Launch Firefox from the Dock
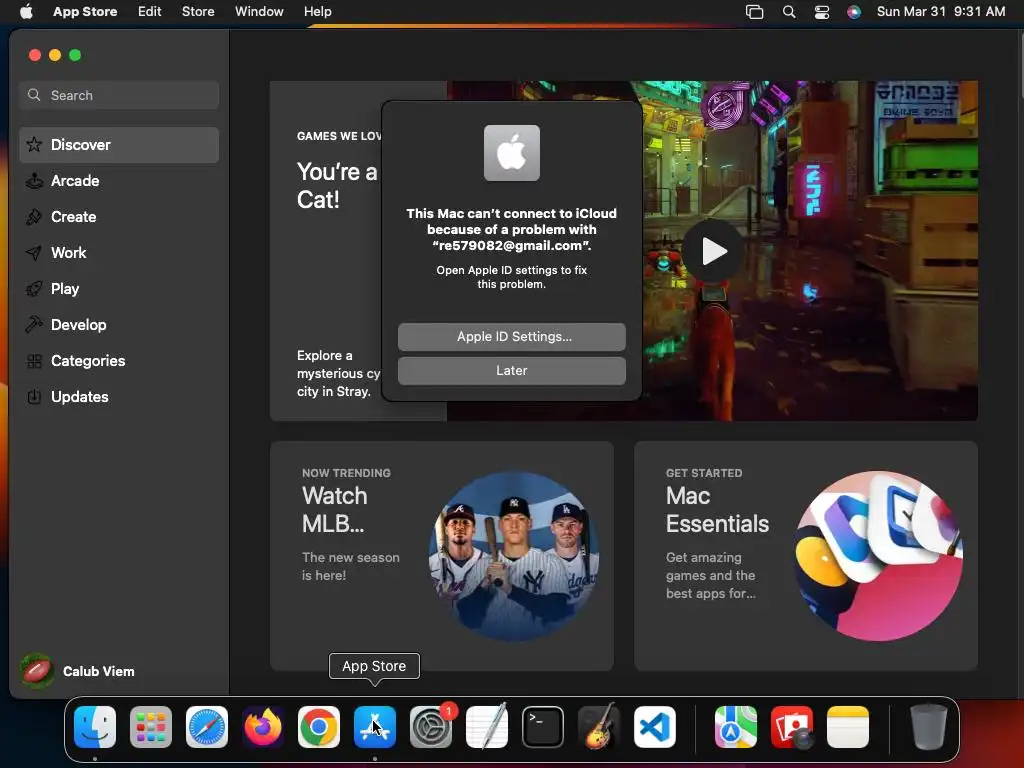 (x=263, y=727)
